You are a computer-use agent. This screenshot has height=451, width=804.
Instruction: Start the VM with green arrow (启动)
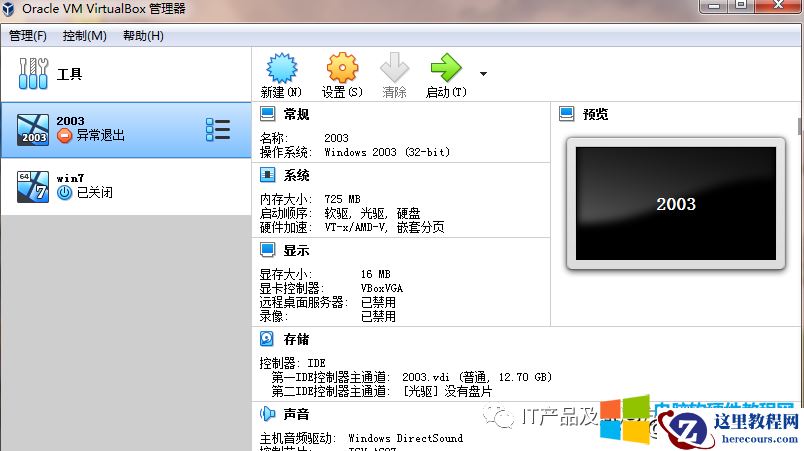[446, 68]
